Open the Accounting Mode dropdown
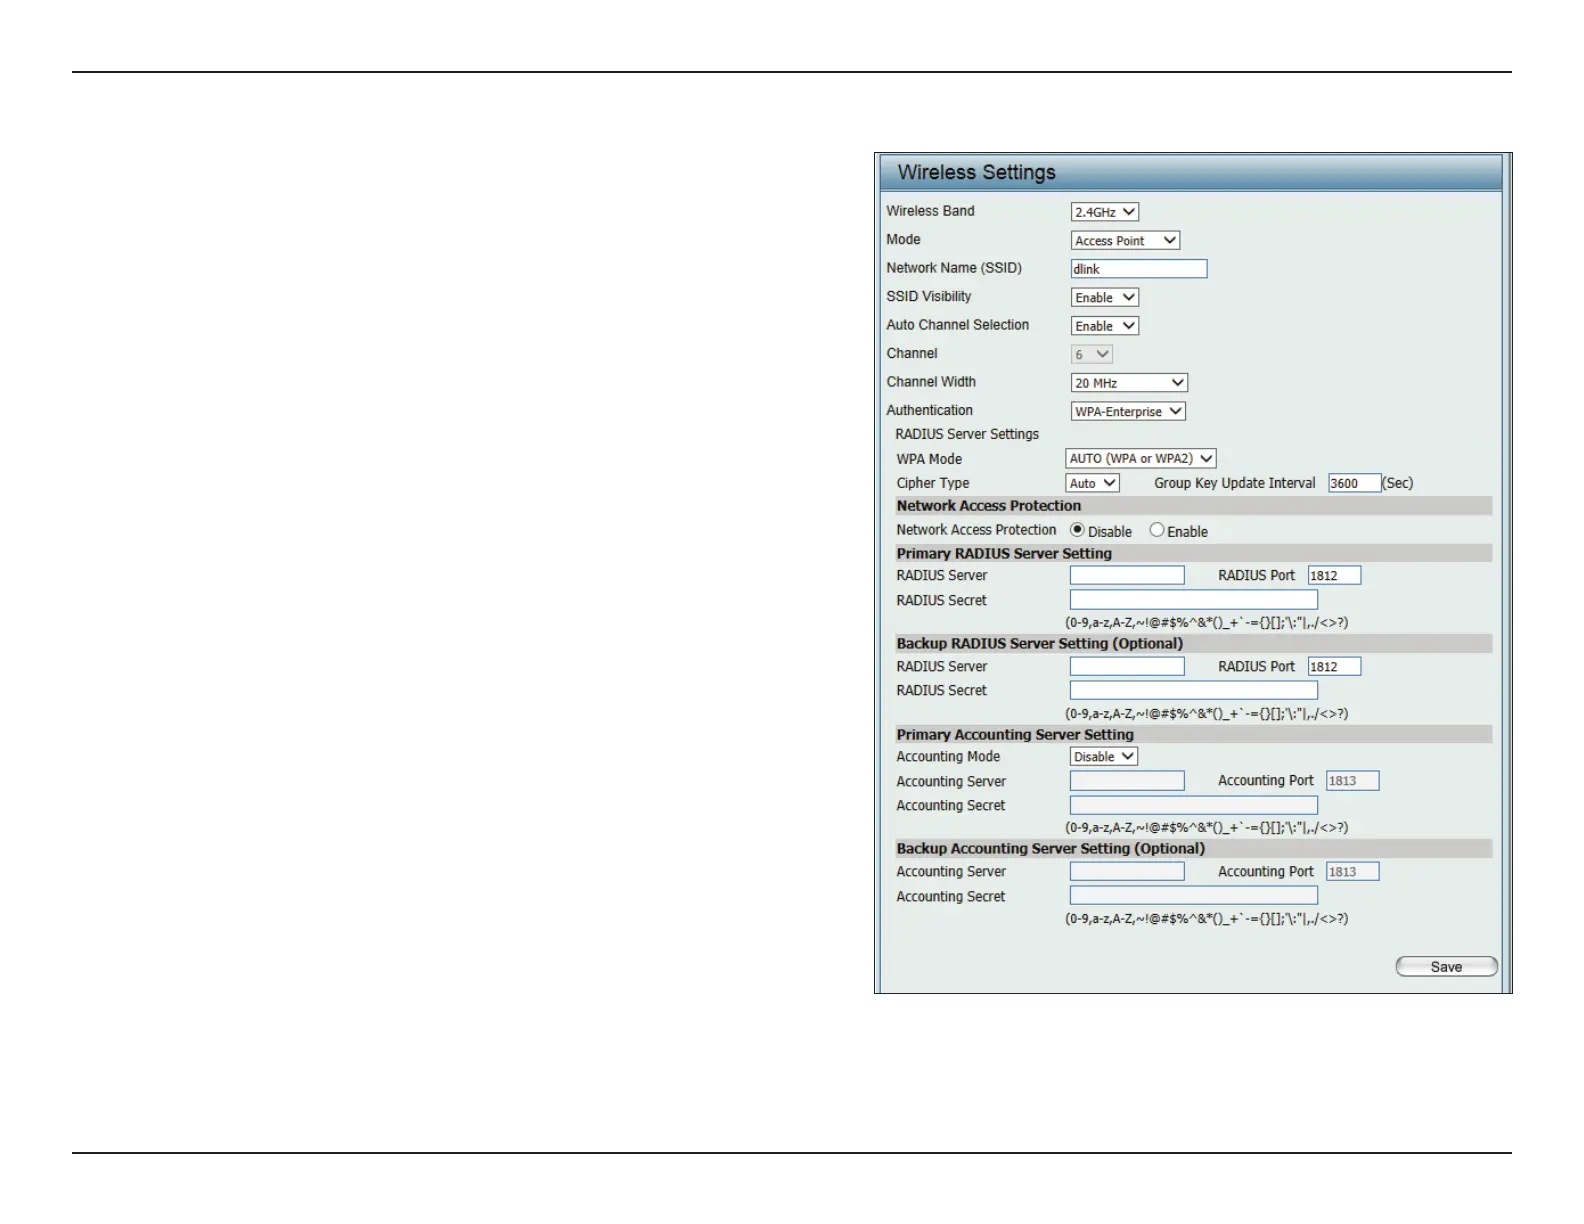The image size is (1584, 1224). coord(1104,757)
